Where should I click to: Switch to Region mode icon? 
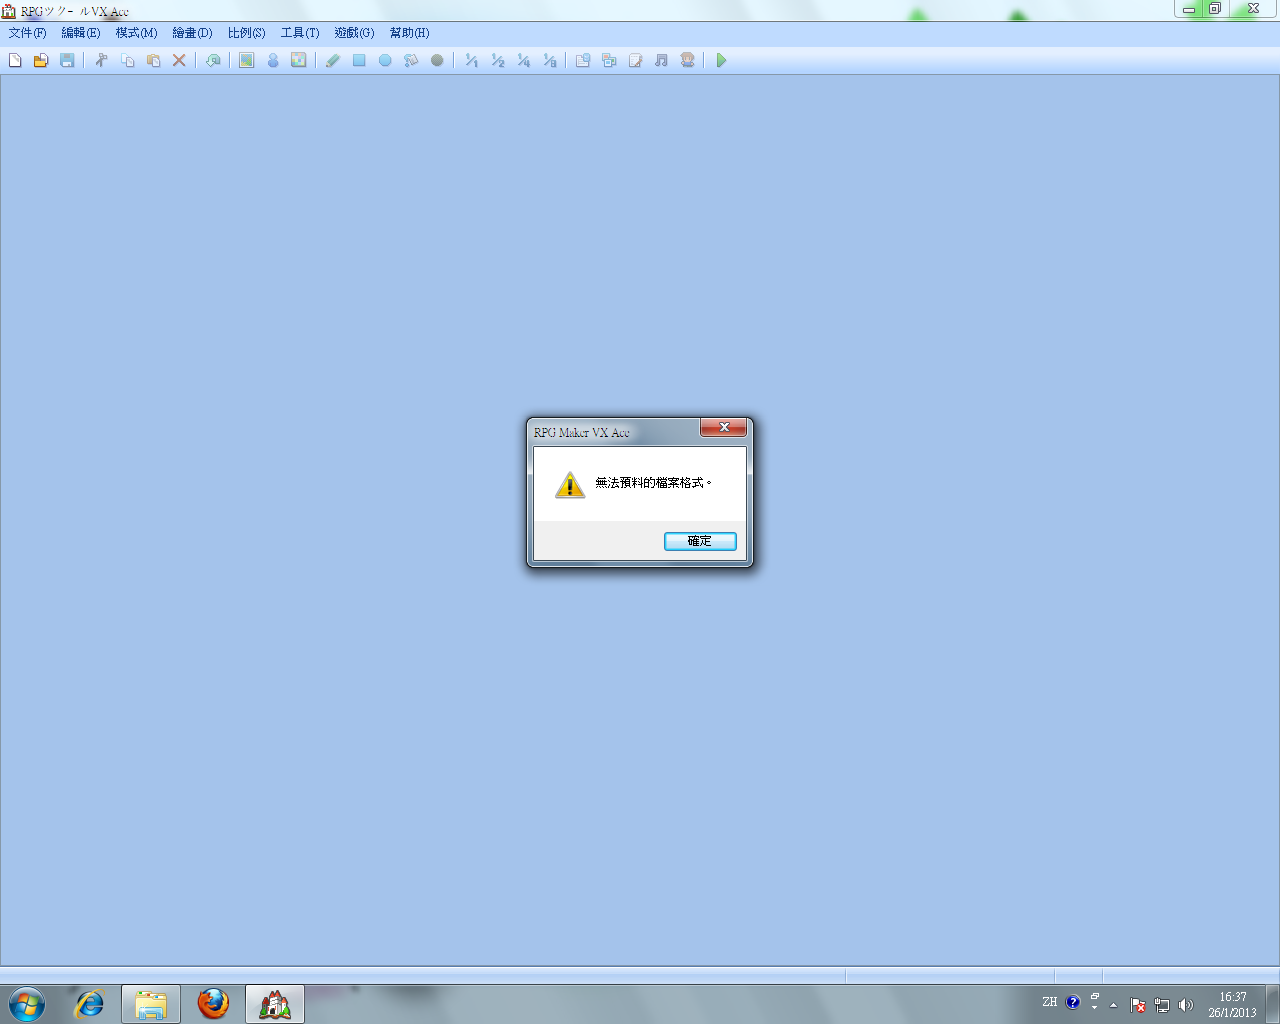coord(298,61)
